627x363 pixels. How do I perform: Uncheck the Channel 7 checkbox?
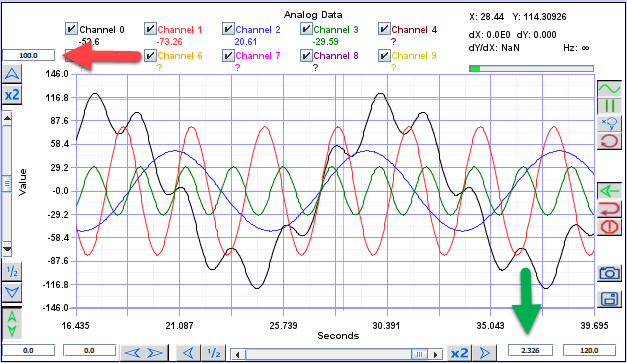coord(228,55)
